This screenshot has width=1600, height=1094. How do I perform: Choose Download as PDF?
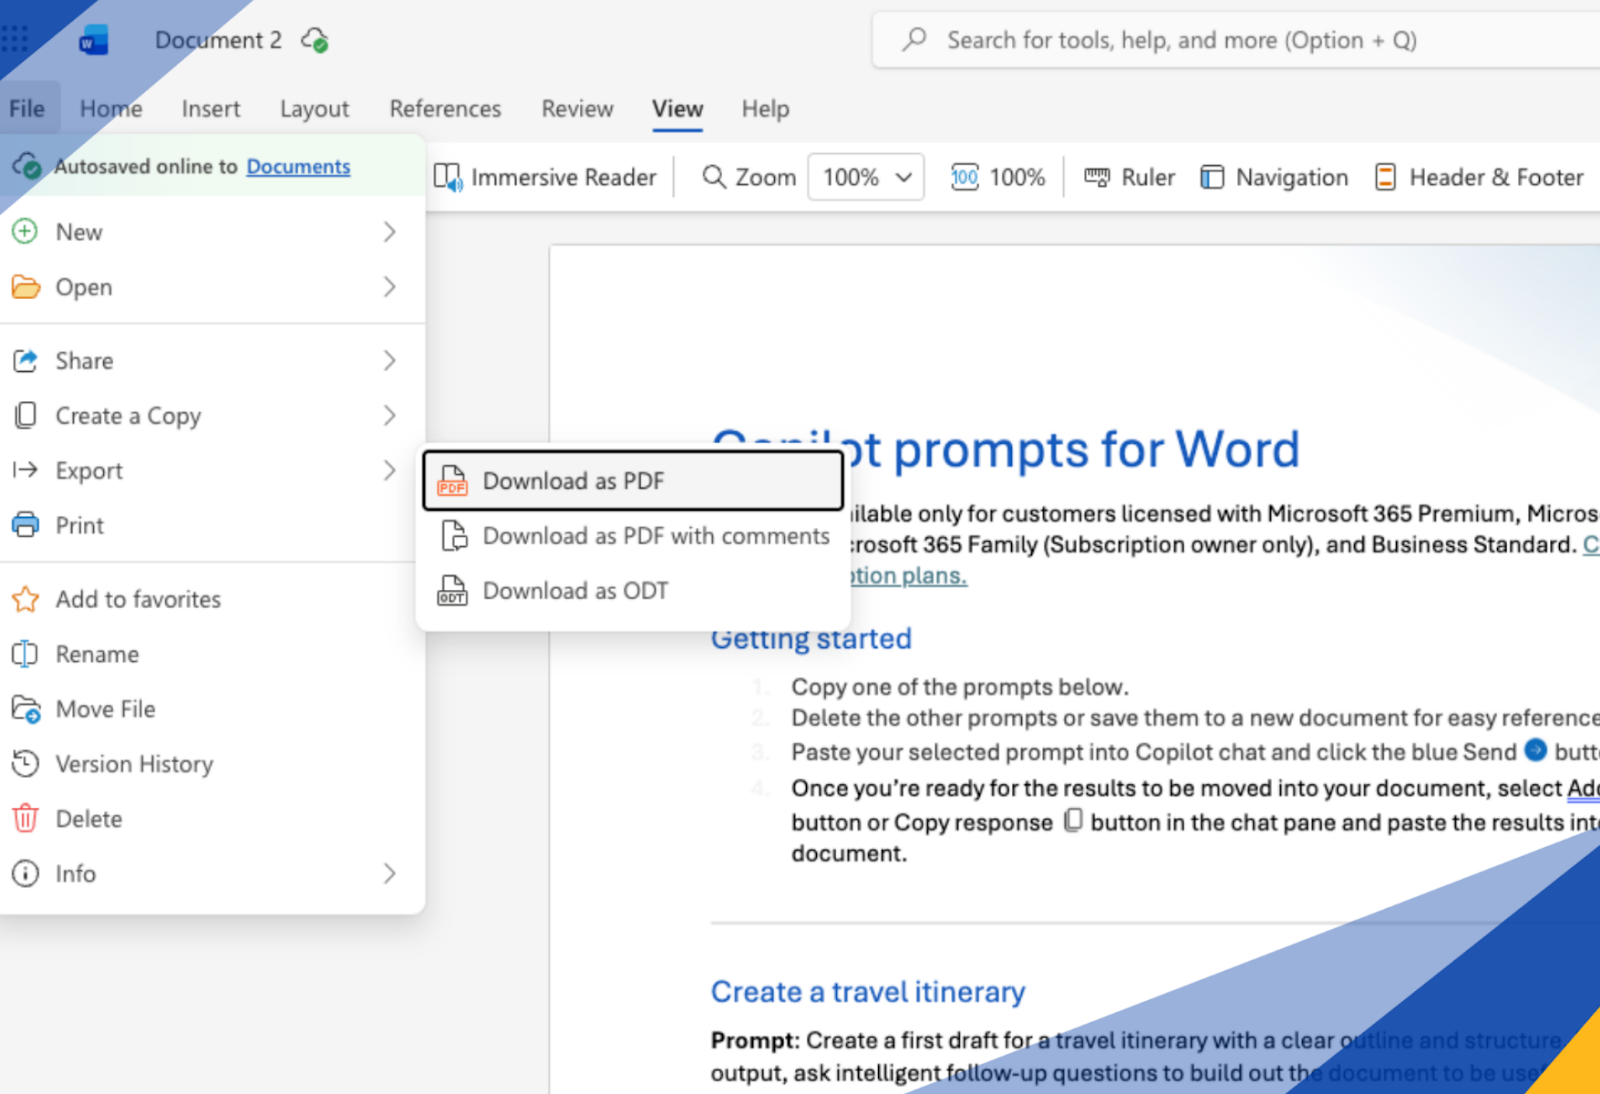tap(573, 481)
